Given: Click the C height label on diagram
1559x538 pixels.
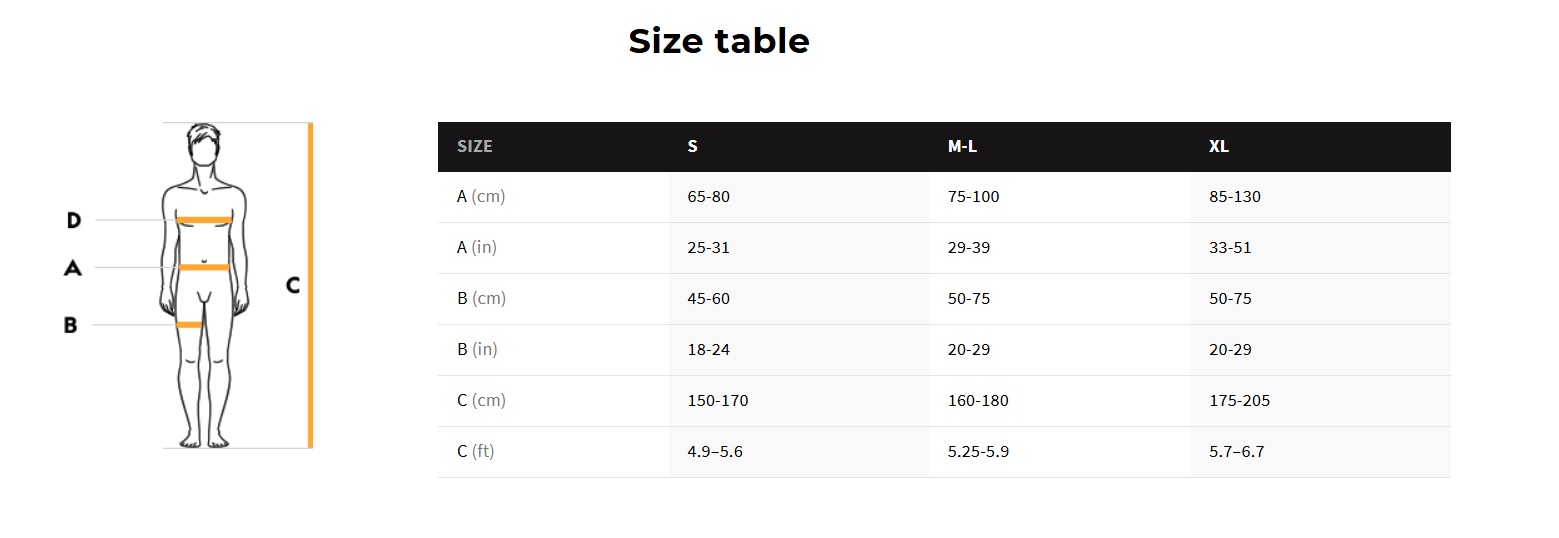Looking at the screenshot, I should 292,285.
